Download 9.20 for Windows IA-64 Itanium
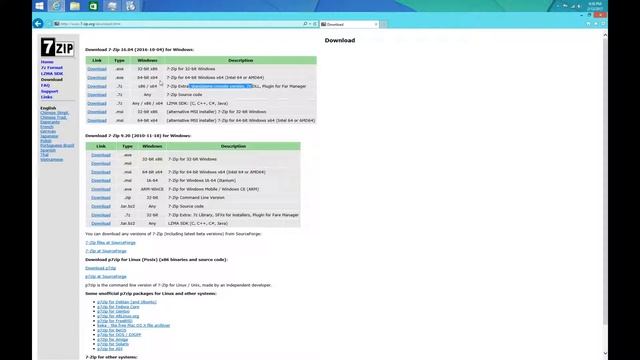 101,180
